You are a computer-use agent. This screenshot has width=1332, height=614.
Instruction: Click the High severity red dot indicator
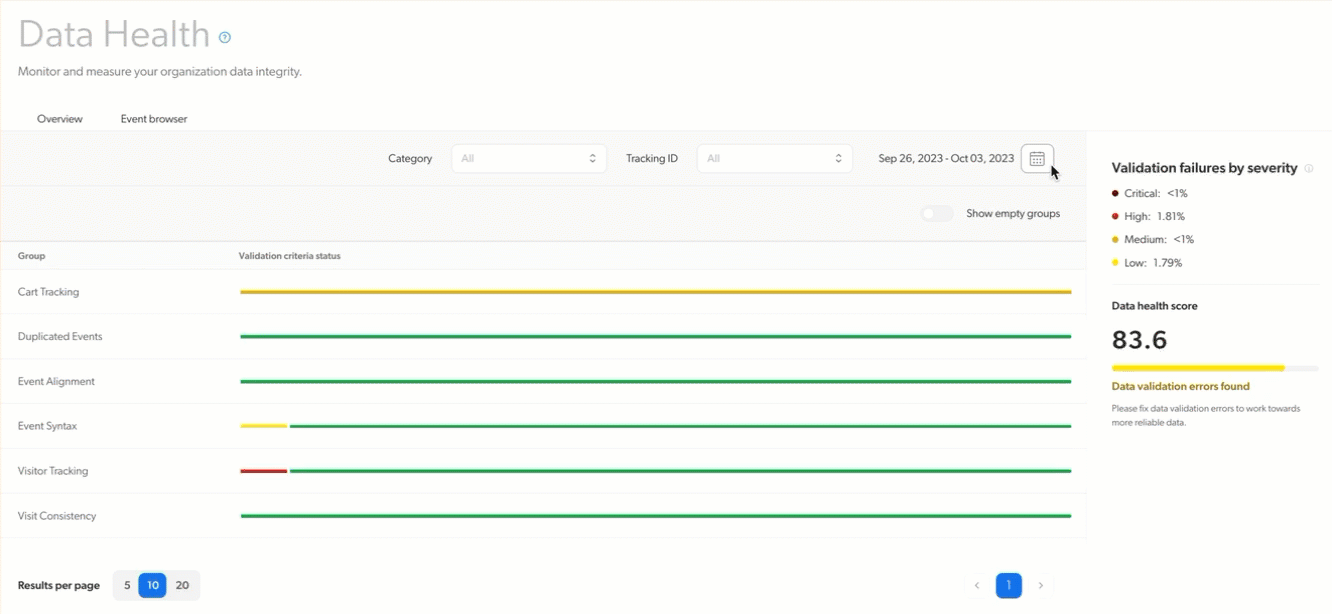(x=1118, y=216)
